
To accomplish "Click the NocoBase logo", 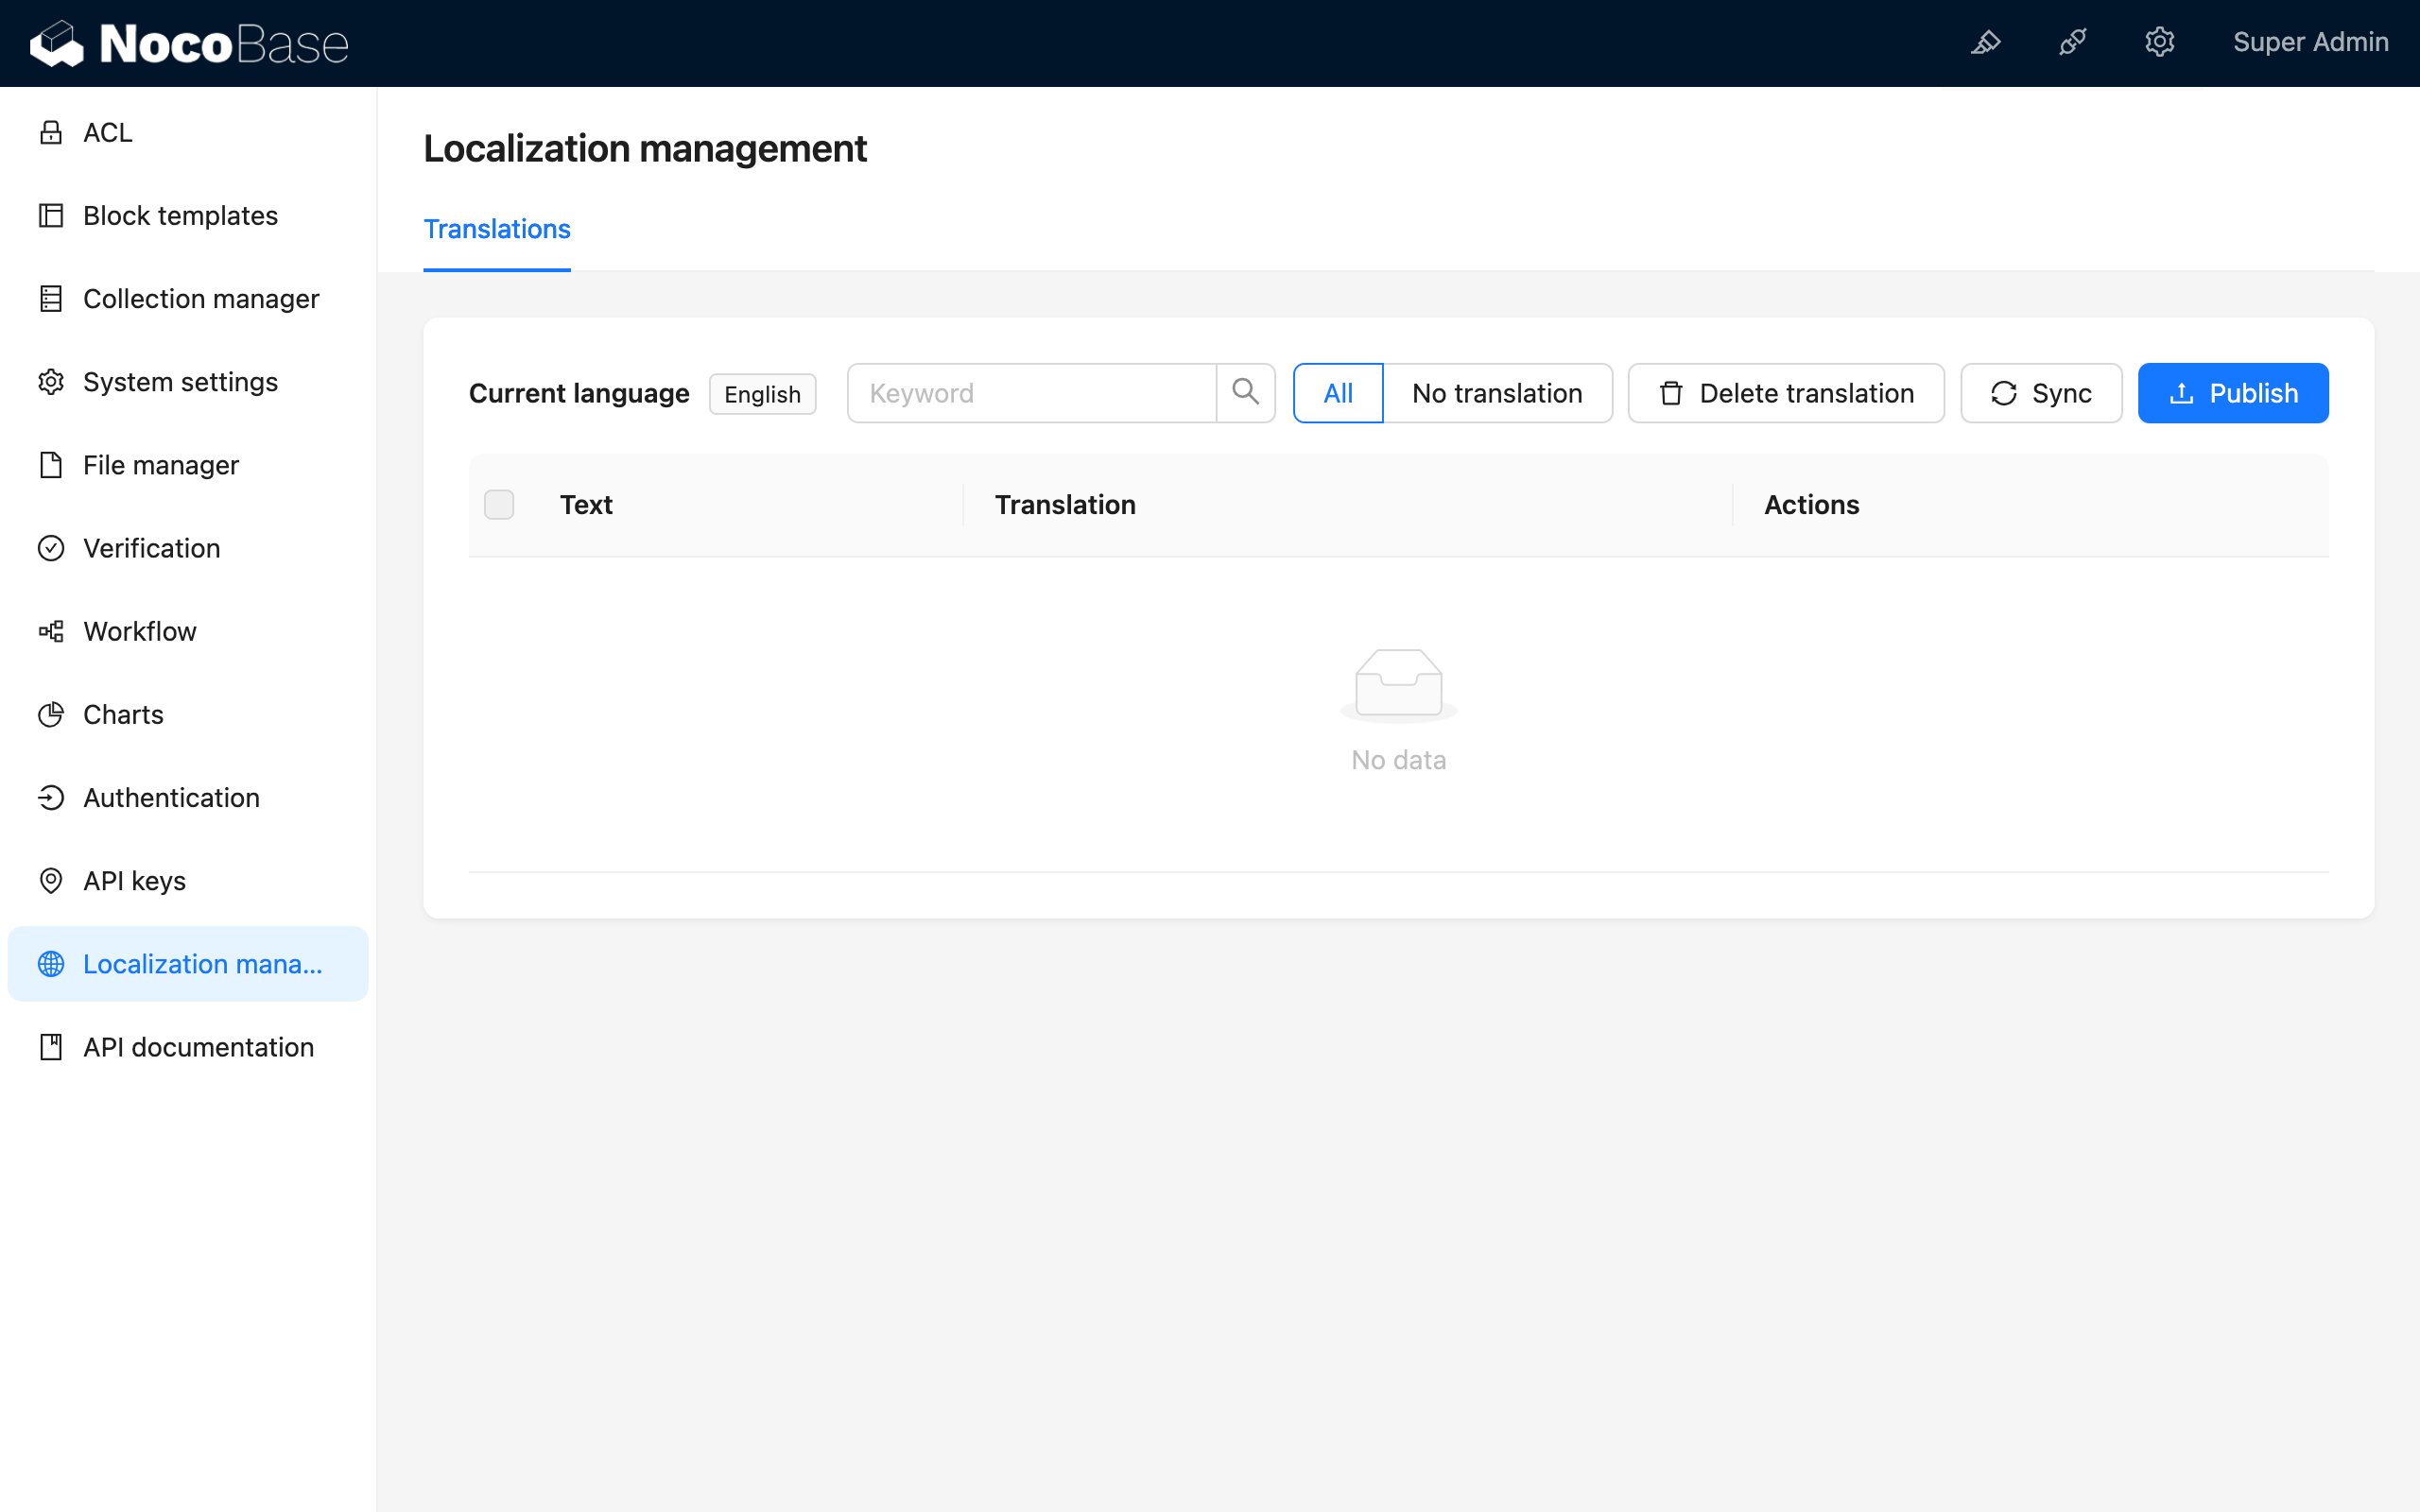I will [190, 43].
